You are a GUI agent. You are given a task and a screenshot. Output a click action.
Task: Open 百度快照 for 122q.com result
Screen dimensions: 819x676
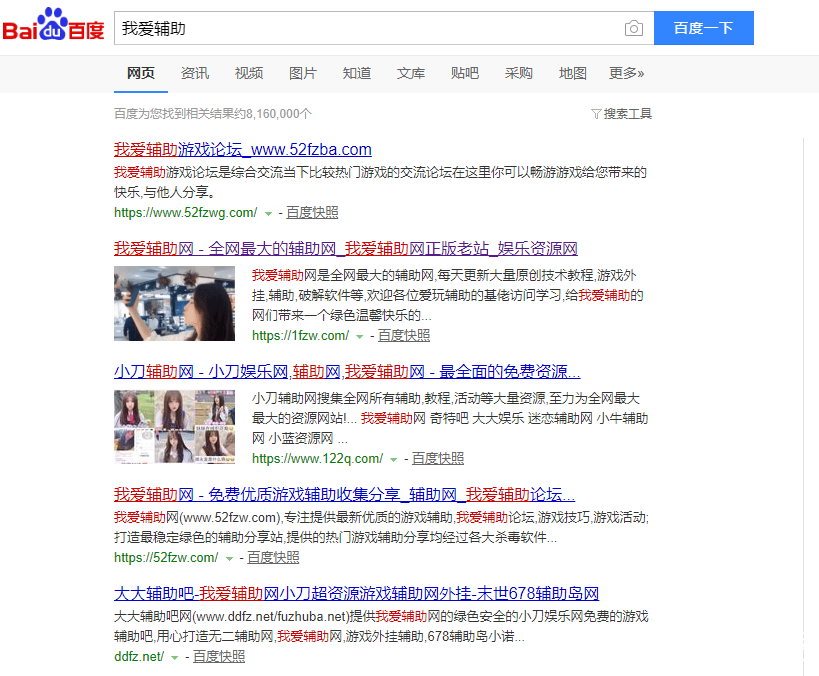438,459
